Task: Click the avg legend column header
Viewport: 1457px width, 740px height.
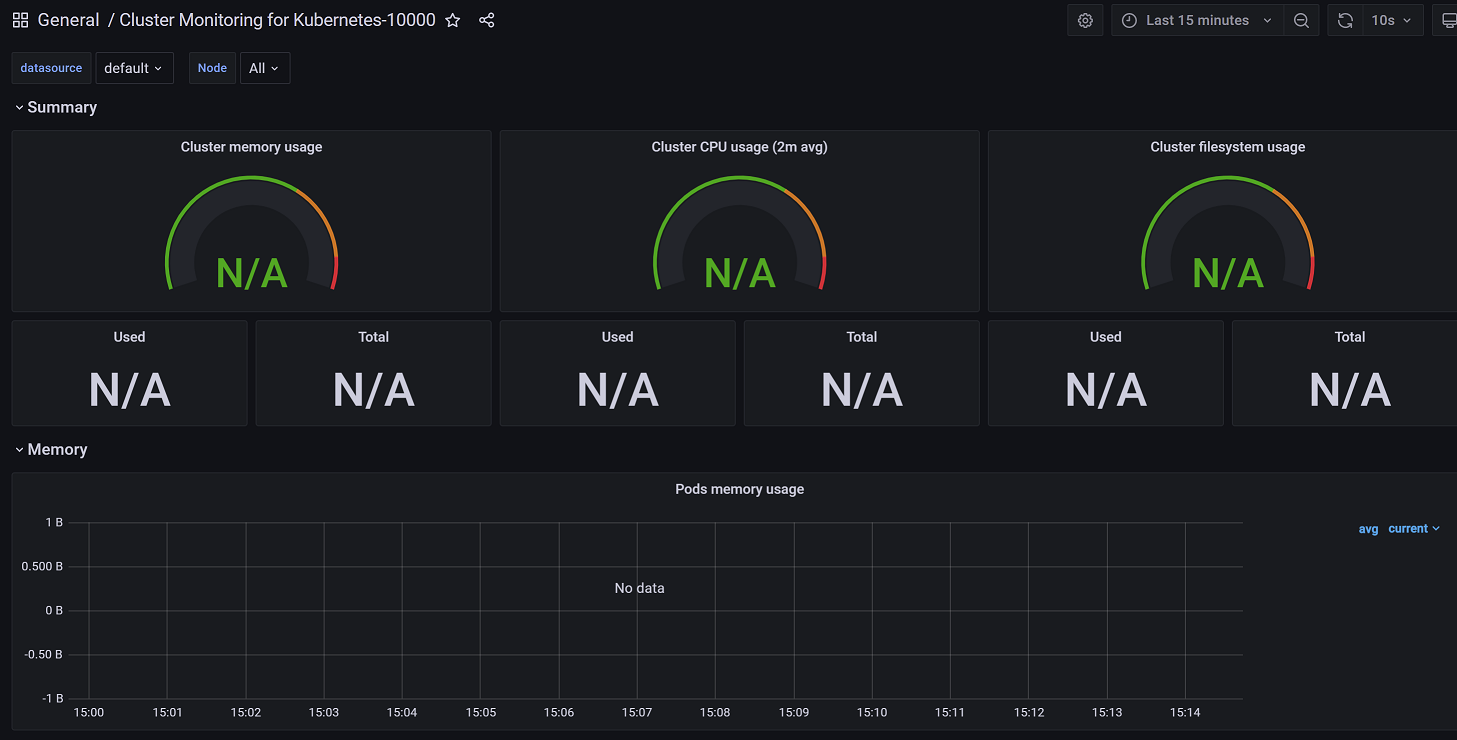Action: coord(1368,529)
